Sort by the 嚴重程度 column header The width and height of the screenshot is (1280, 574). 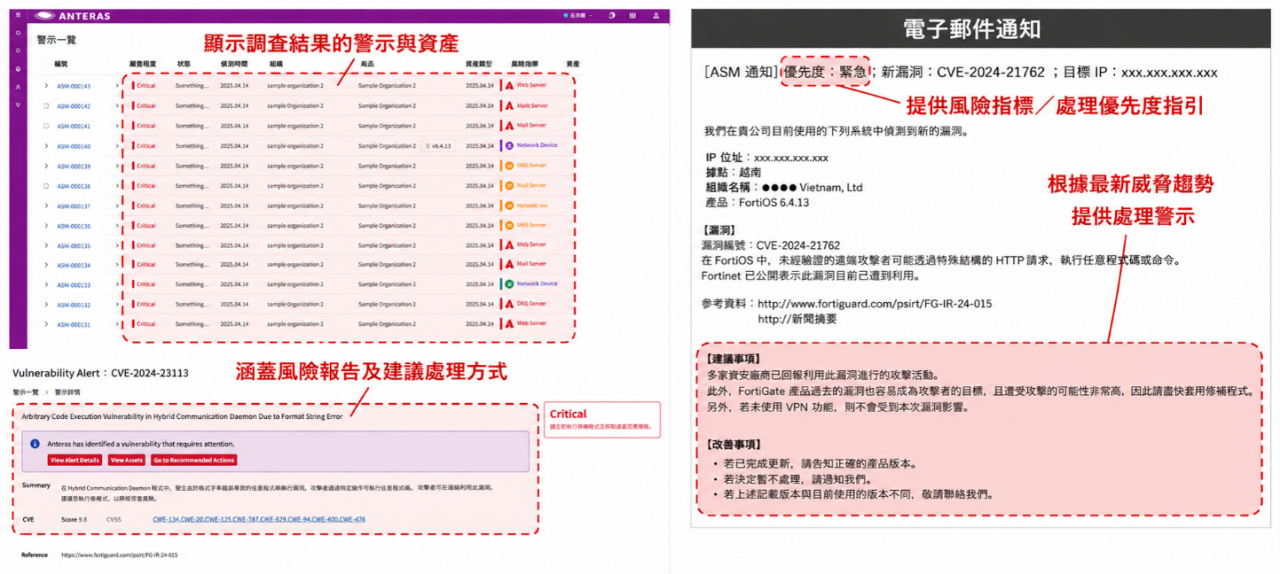pyautogui.click(x=141, y=63)
